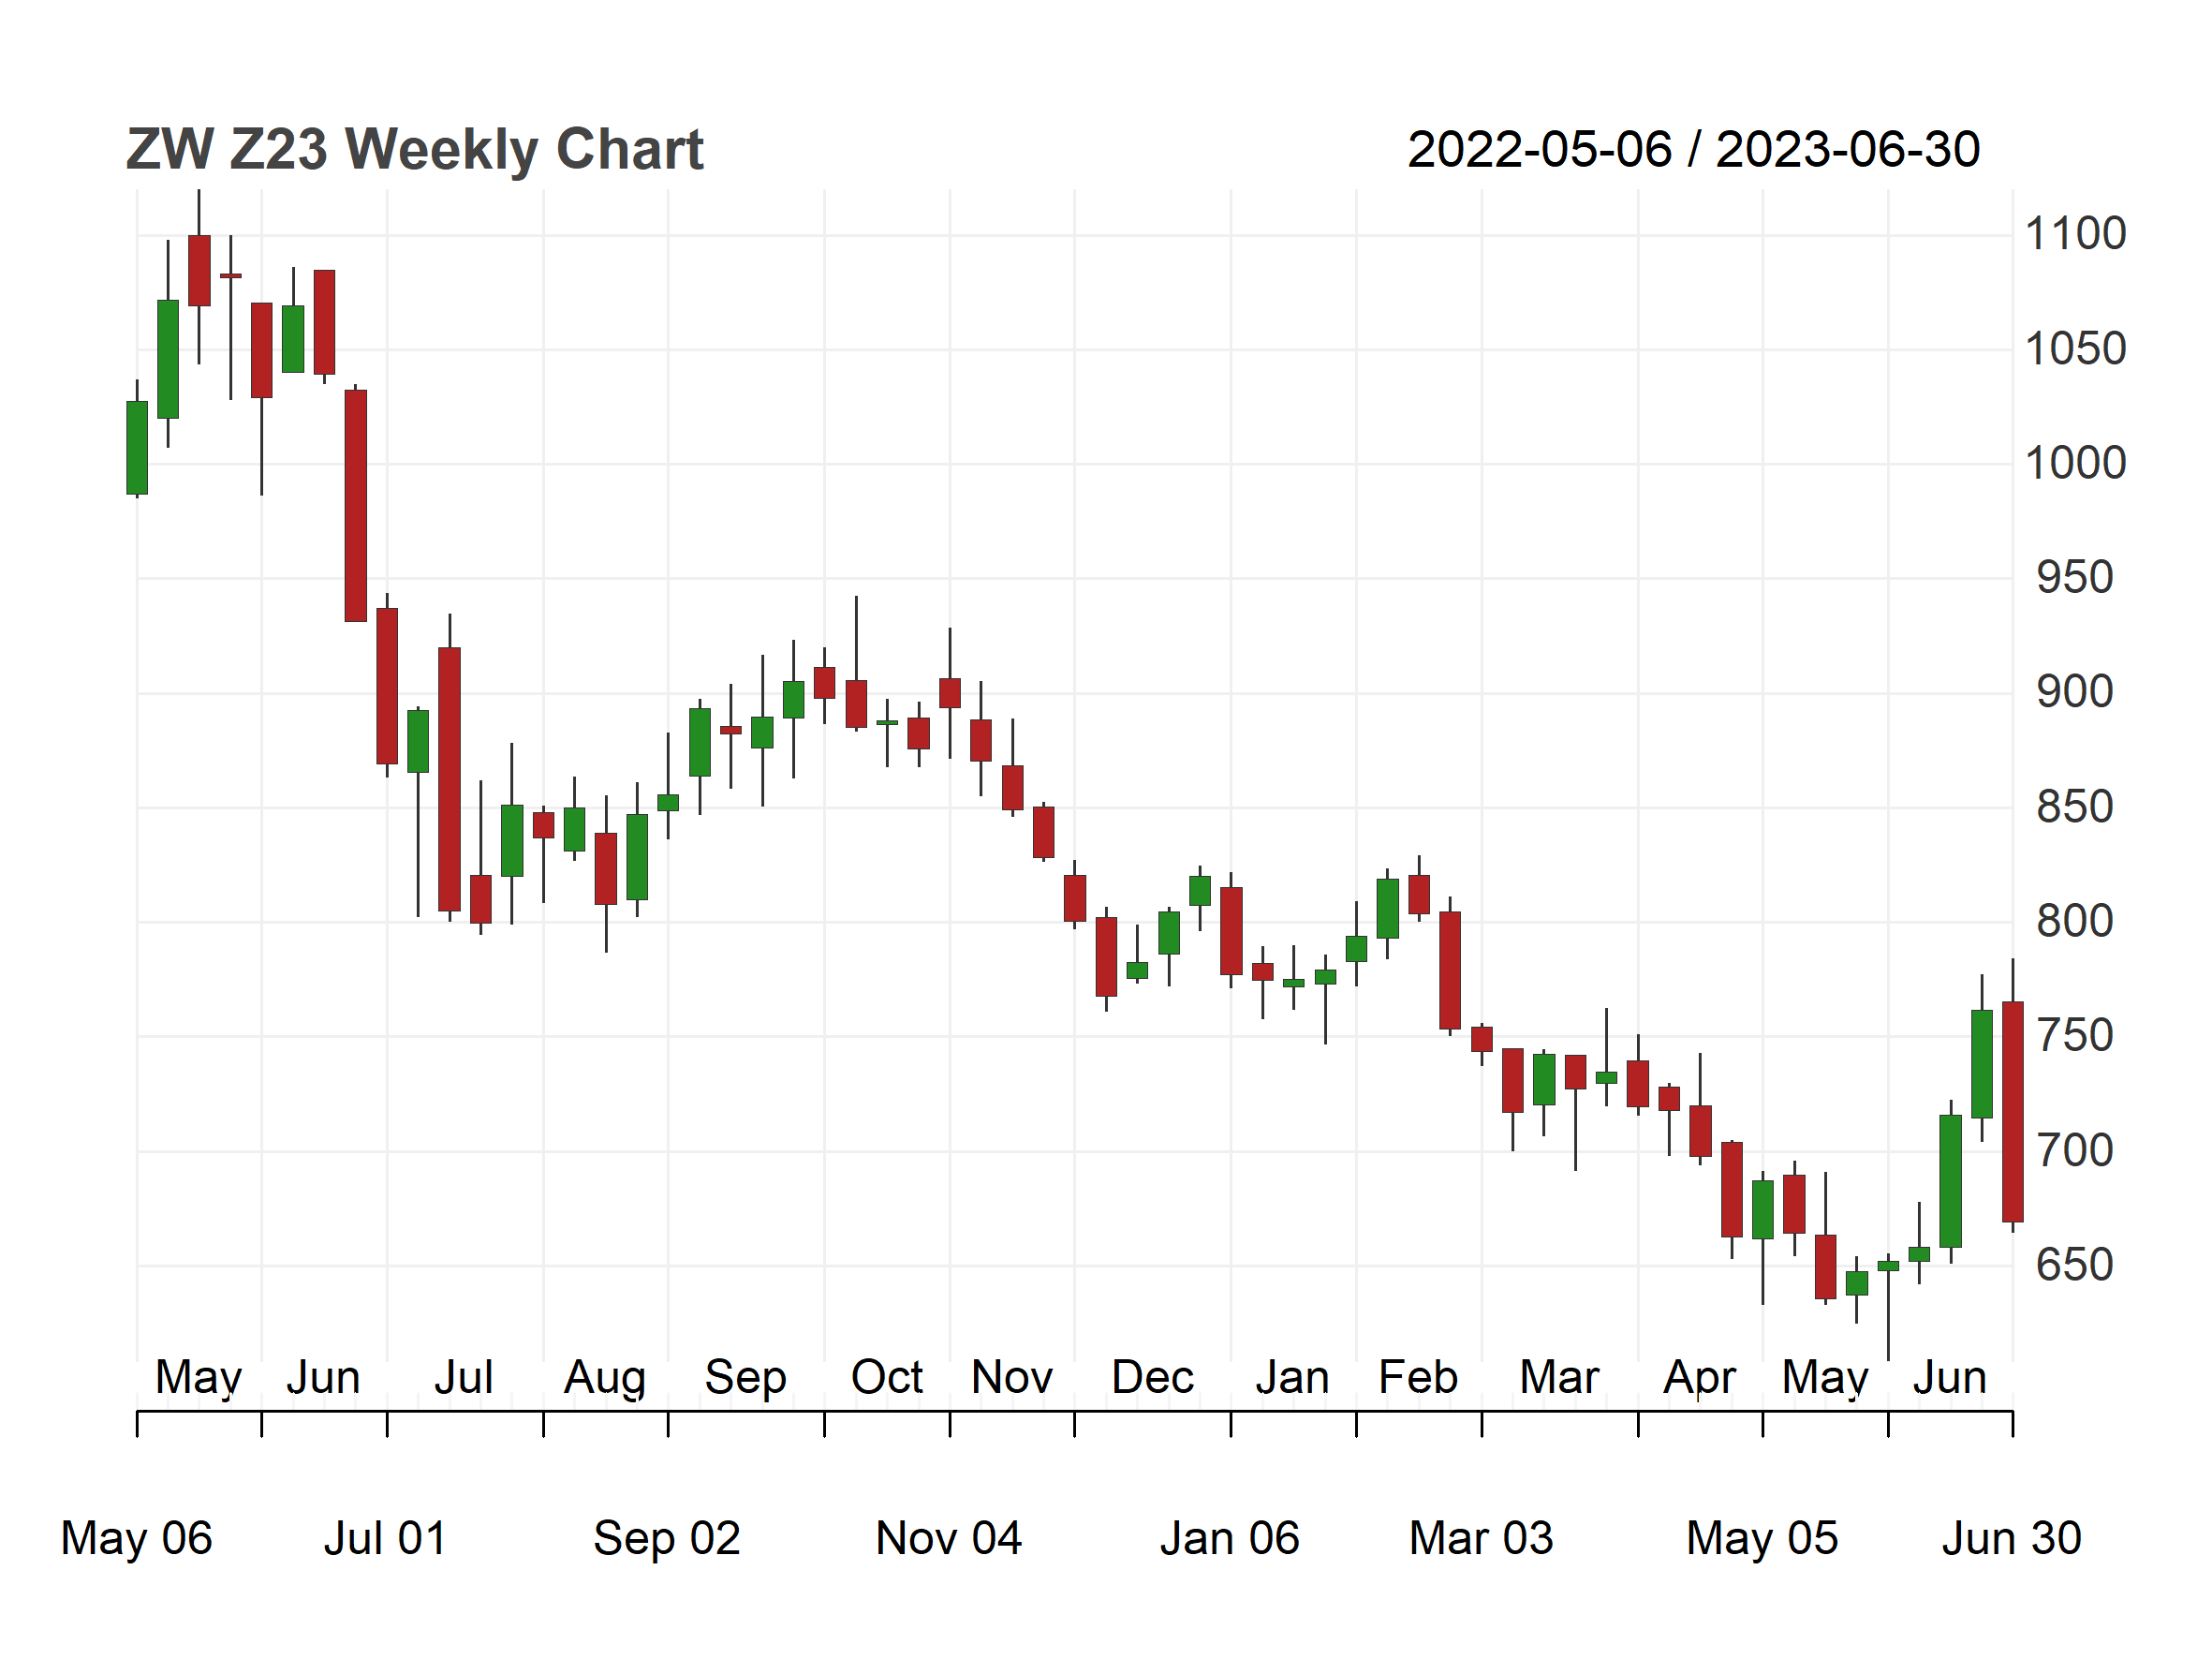The height and width of the screenshot is (1659, 2212).
Task: Click the 650 price axis label
Action: [x=2075, y=1265]
